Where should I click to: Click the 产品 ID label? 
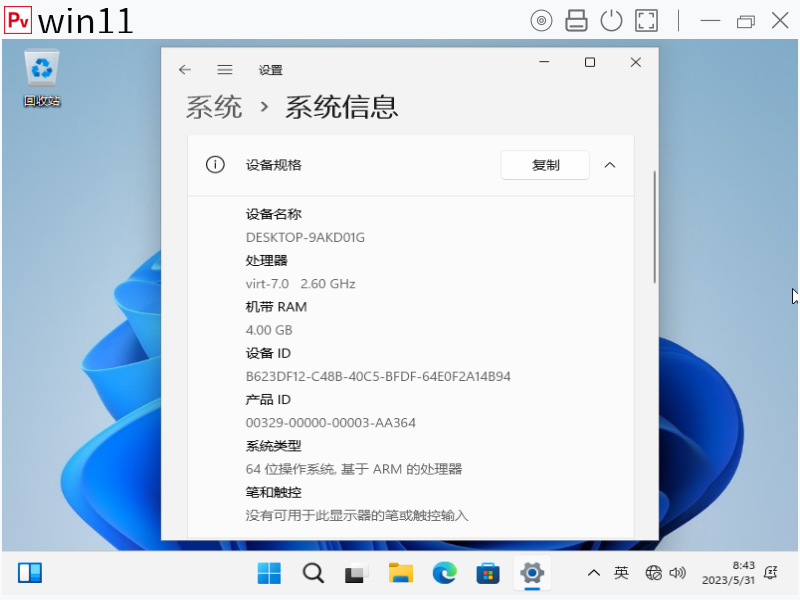coord(268,399)
